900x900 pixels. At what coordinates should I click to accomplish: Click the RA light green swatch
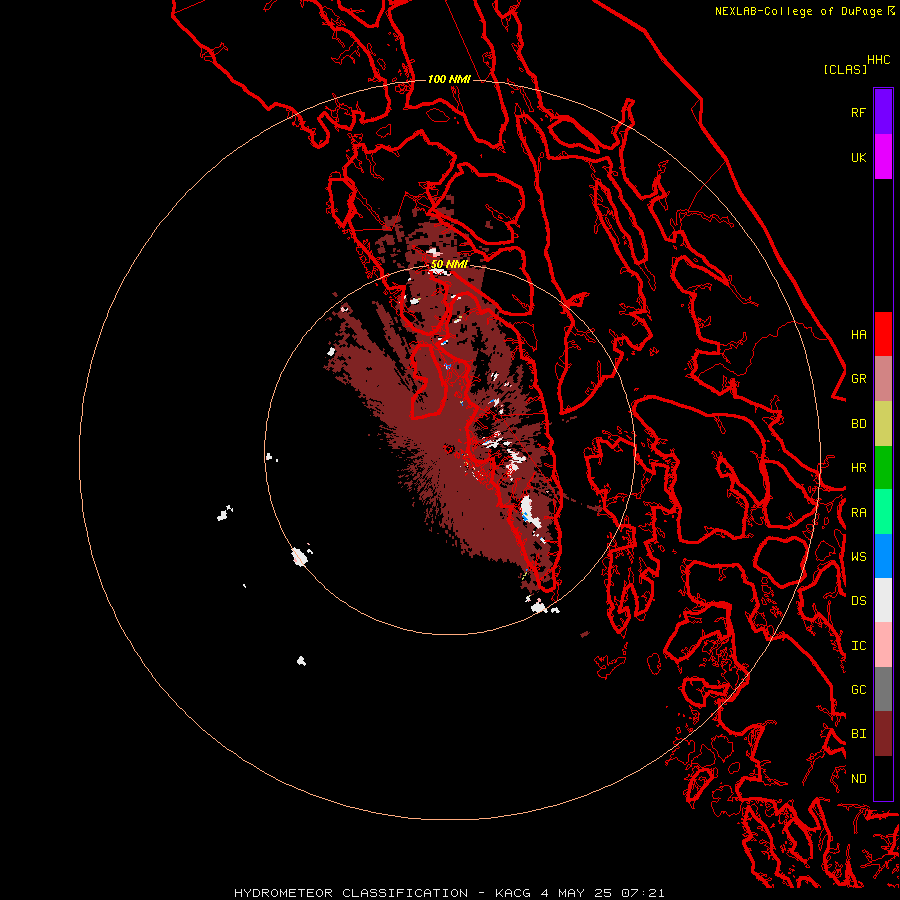[883, 512]
